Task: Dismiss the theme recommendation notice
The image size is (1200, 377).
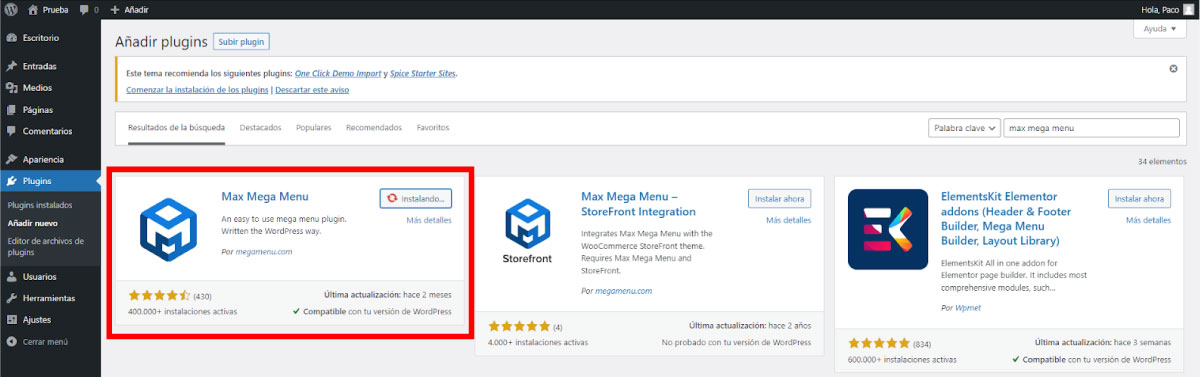Action: coord(1173,69)
